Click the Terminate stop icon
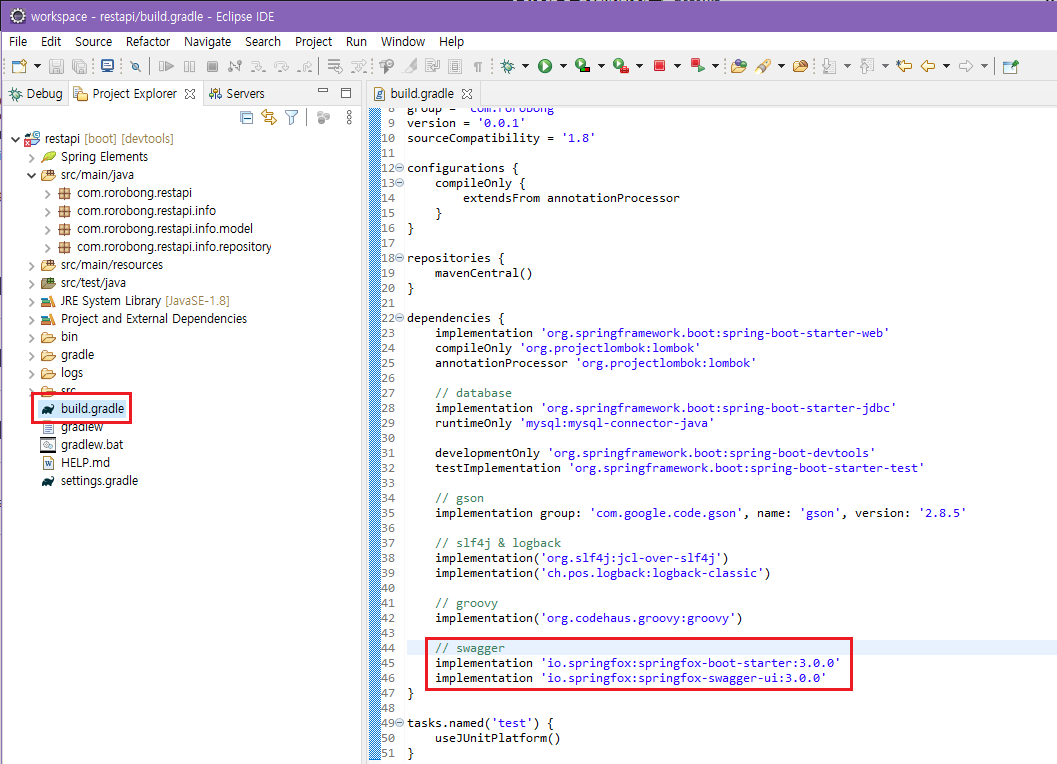This screenshot has width=1057, height=764. click(x=212, y=66)
